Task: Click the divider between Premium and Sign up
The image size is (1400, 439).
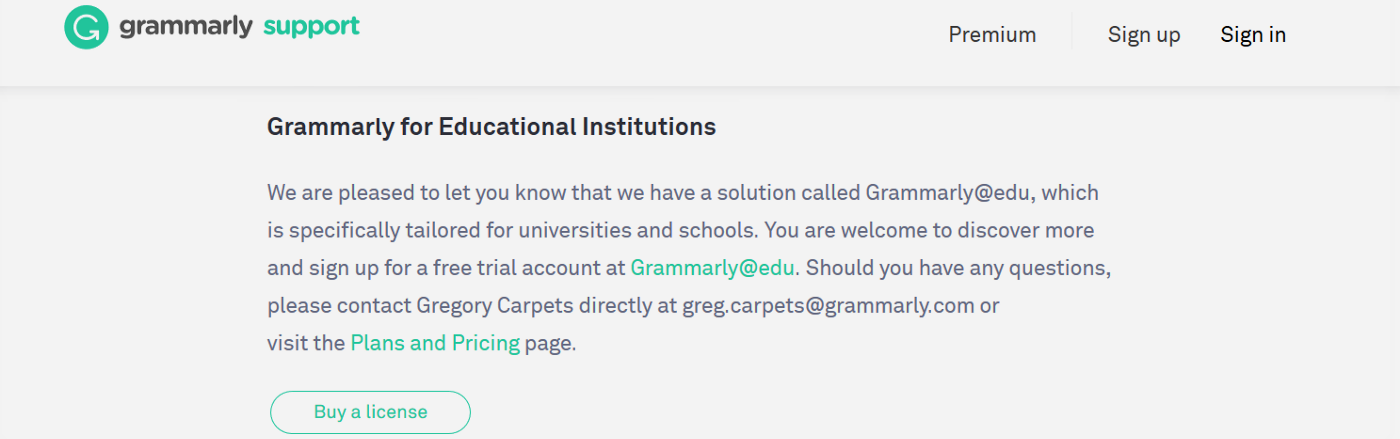Action: tap(1072, 31)
